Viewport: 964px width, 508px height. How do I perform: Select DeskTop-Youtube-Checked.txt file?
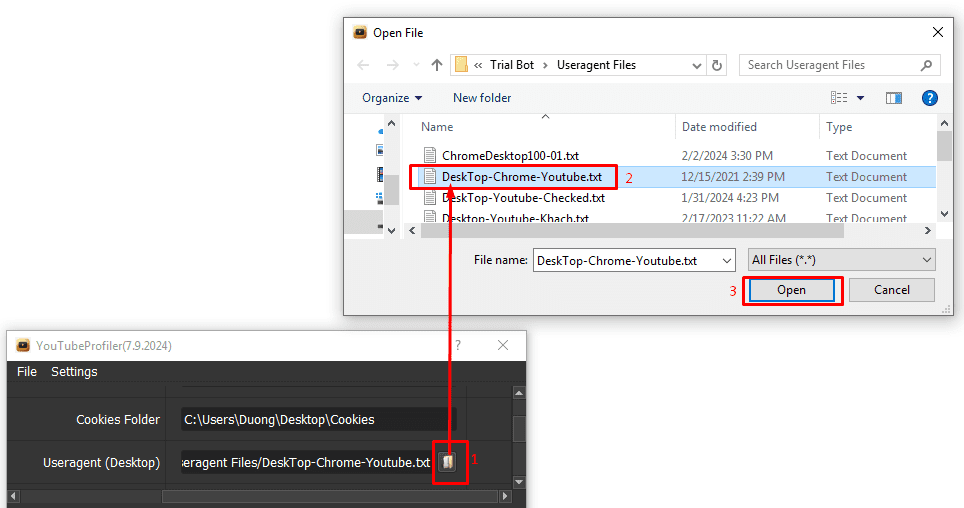(523, 198)
